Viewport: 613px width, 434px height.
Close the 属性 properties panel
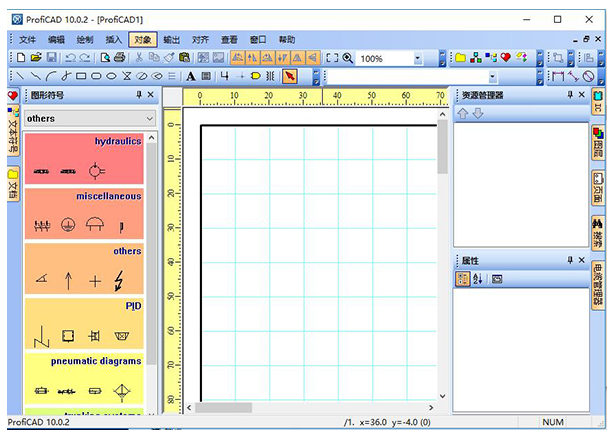pyautogui.click(x=582, y=260)
